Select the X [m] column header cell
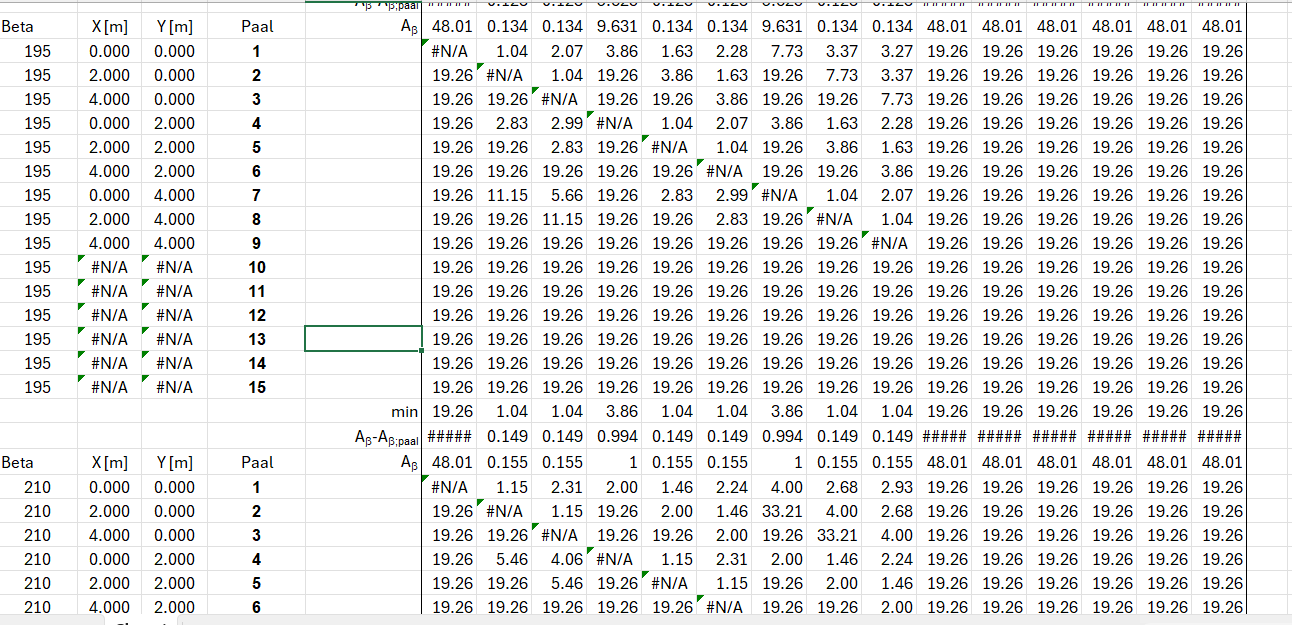 point(110,27)
